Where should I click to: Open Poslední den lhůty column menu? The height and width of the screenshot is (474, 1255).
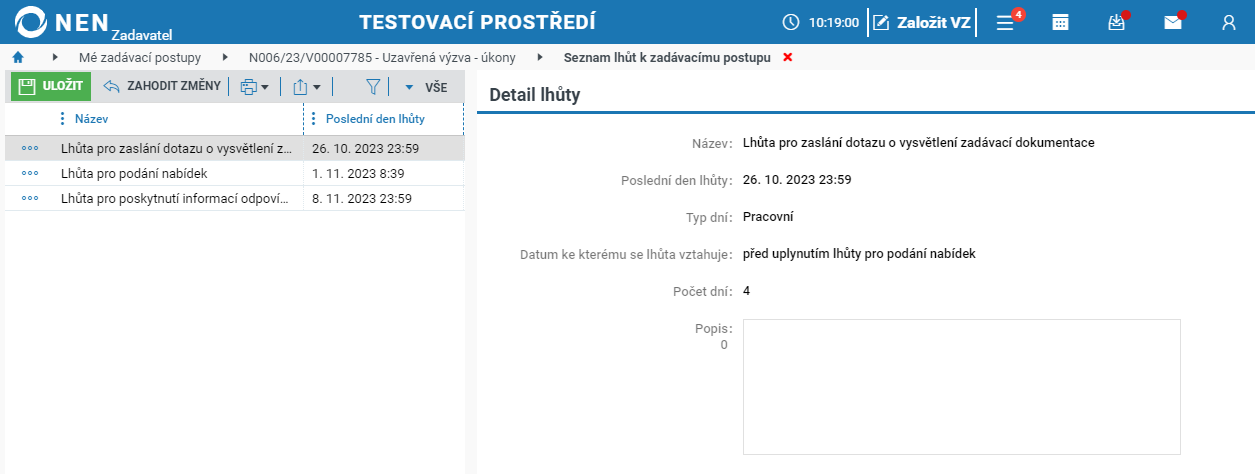click(x=315, y=119)
